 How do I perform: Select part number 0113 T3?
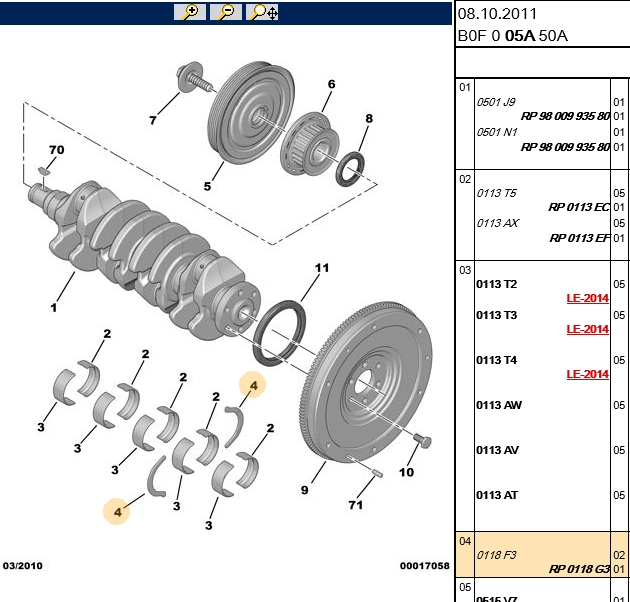tap(497, 315)
